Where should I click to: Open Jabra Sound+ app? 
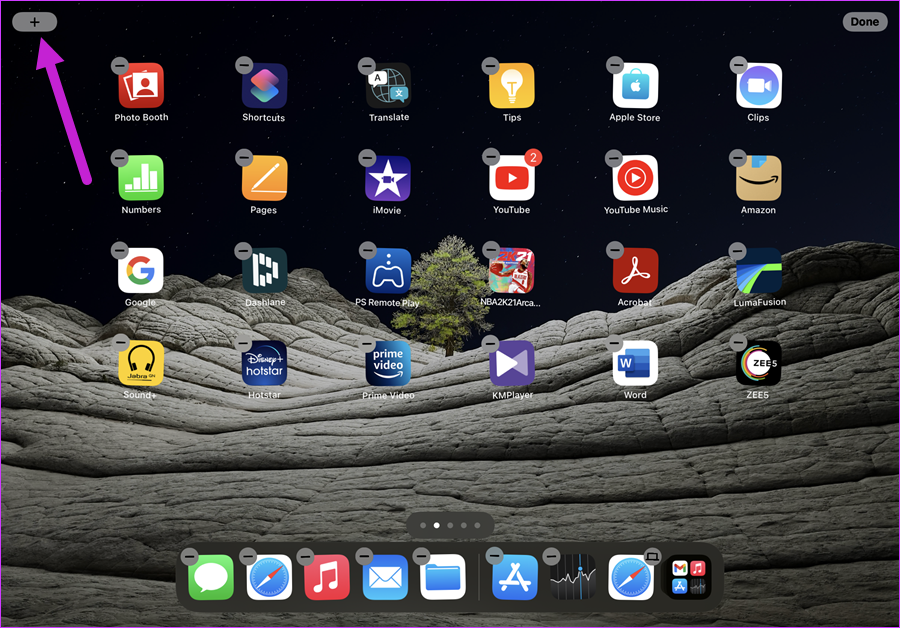(141, 363)
